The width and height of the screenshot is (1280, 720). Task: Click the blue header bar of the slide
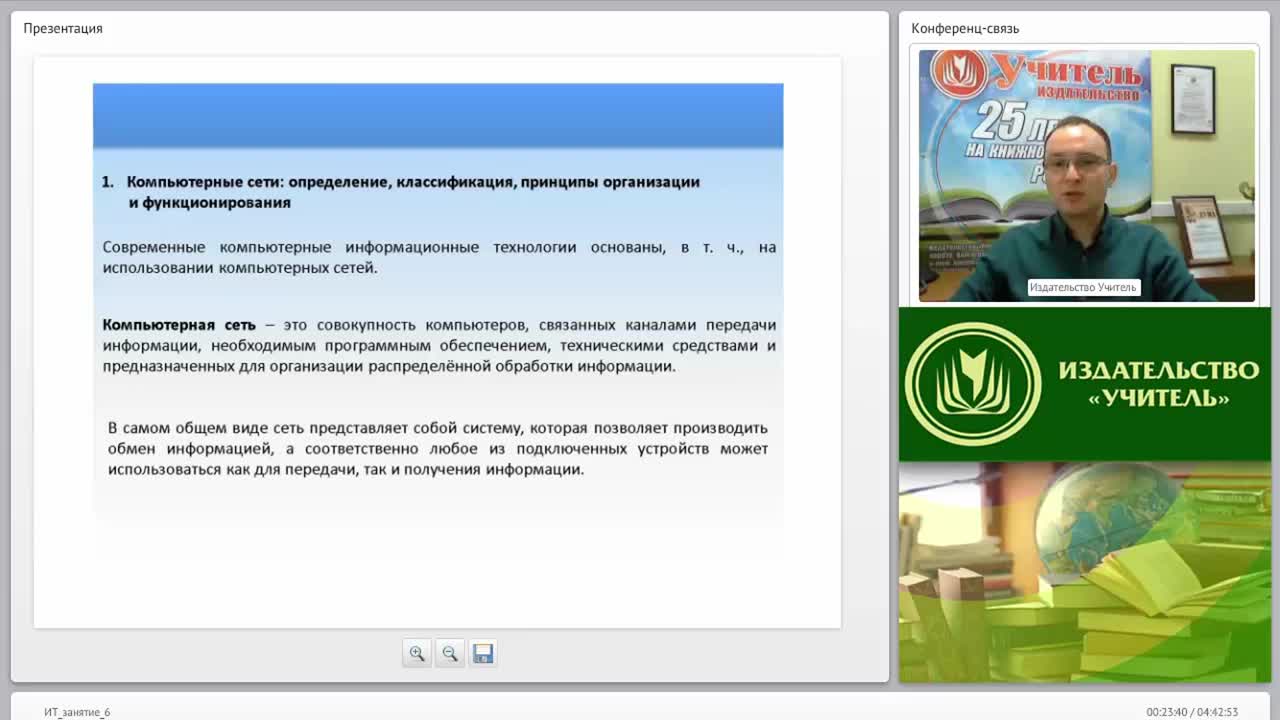[438, 116]
